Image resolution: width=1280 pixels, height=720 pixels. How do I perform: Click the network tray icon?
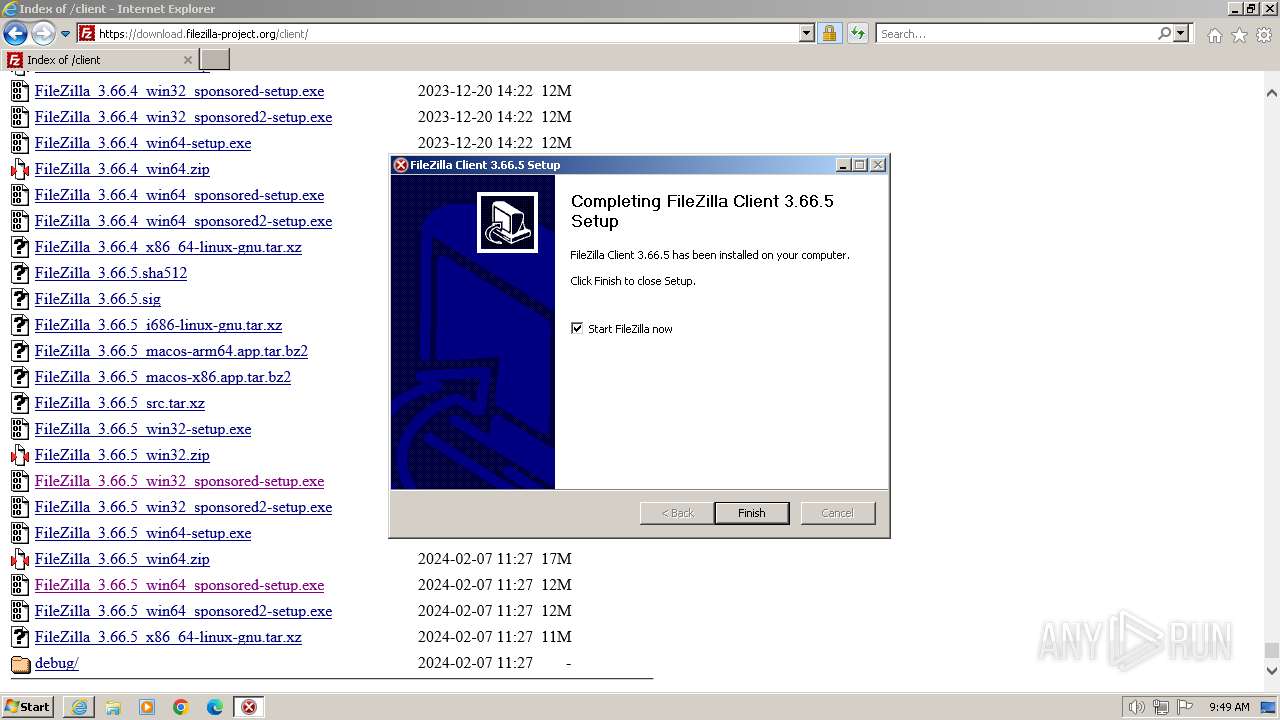click(x=1161, y=707)
